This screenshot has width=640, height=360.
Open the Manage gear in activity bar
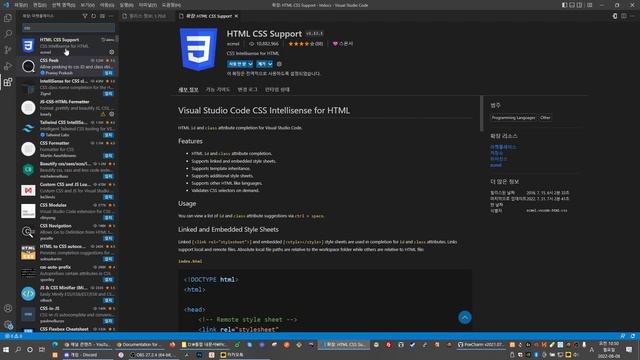tap(8, 325)
